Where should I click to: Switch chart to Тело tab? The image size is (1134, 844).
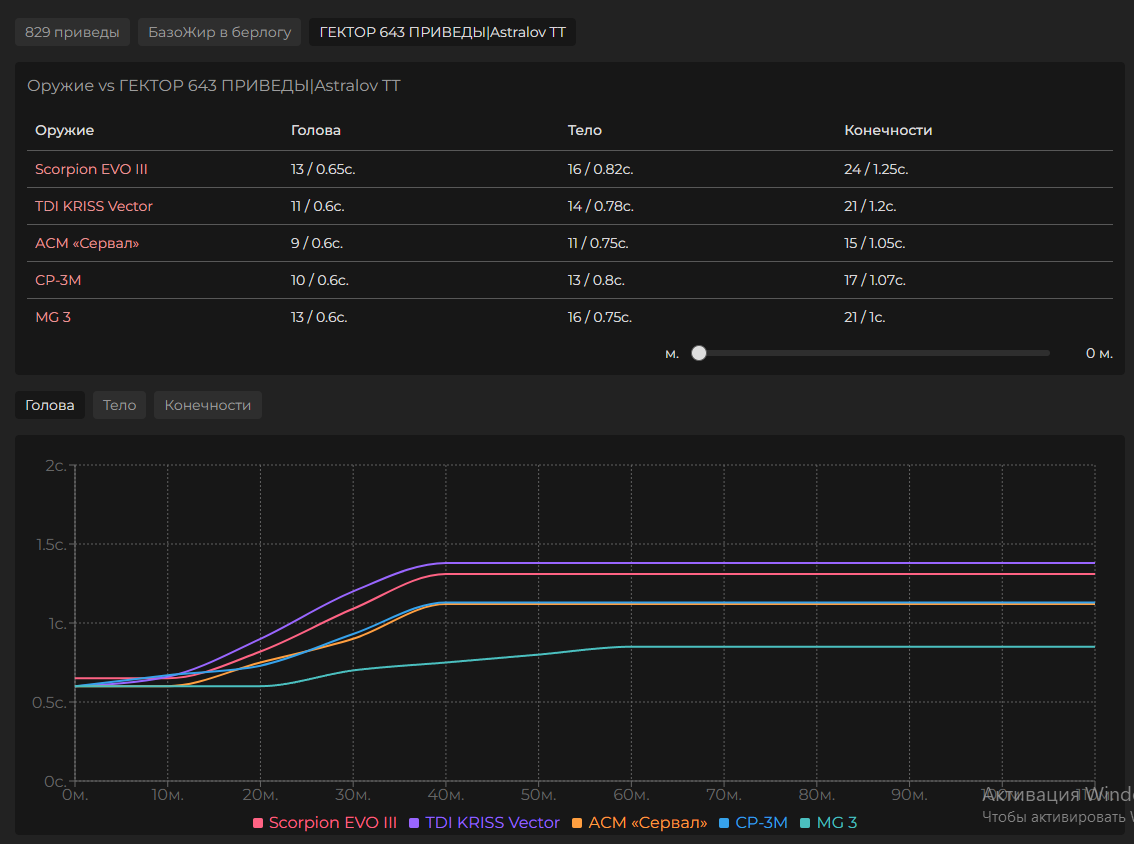coord(119,405)
